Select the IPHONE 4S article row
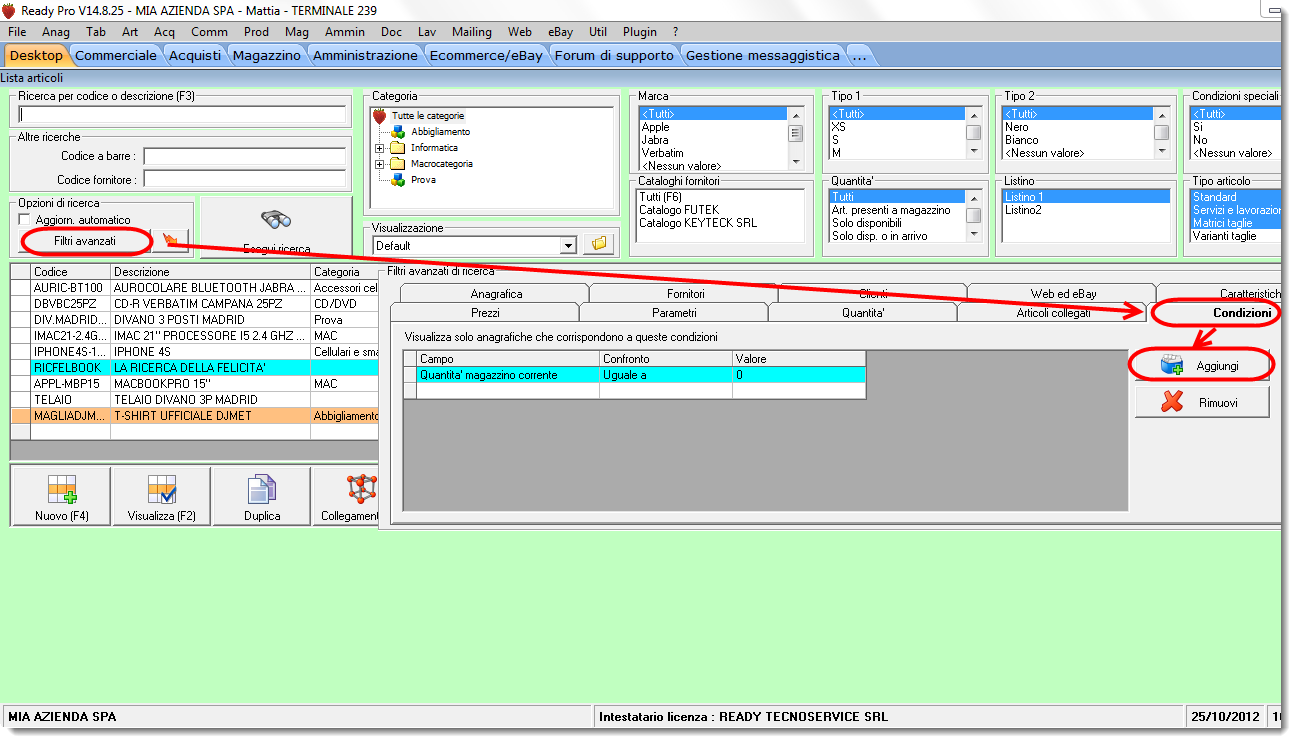The height and width of the screenshot is (743, 1296). tap(194, 352)
